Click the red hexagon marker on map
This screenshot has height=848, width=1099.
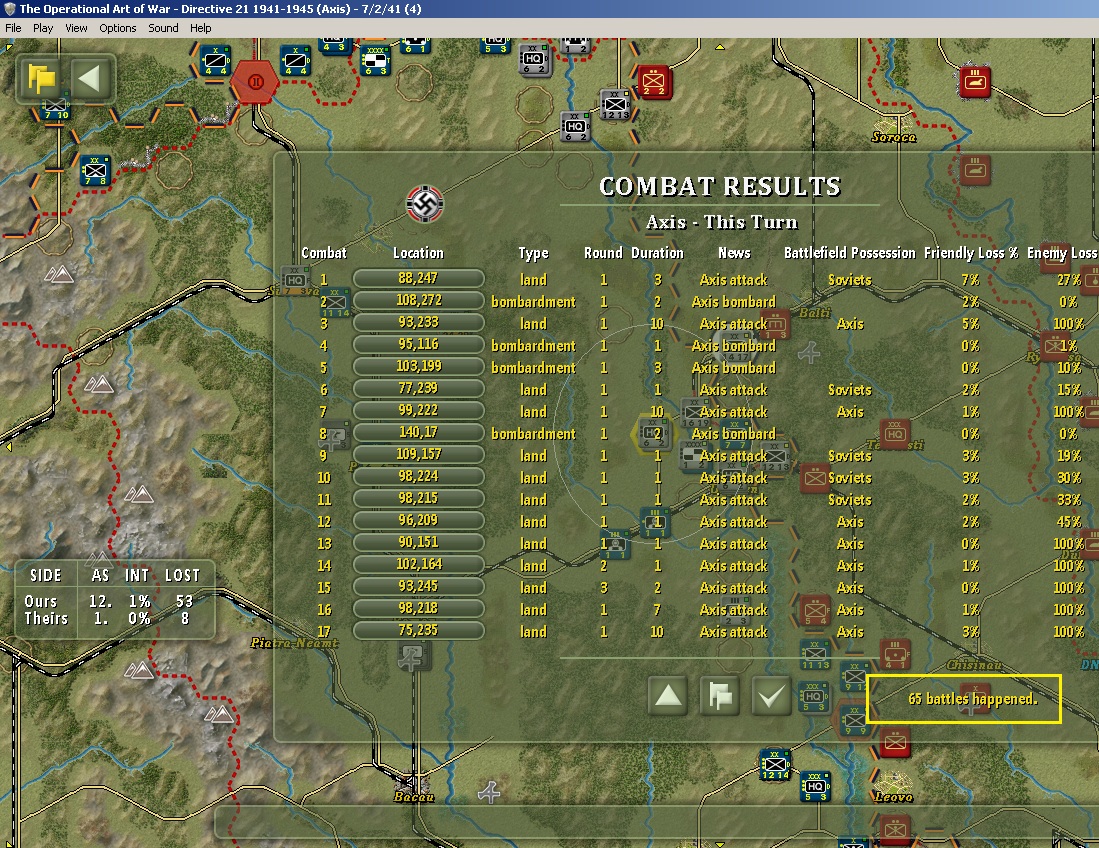255,82
